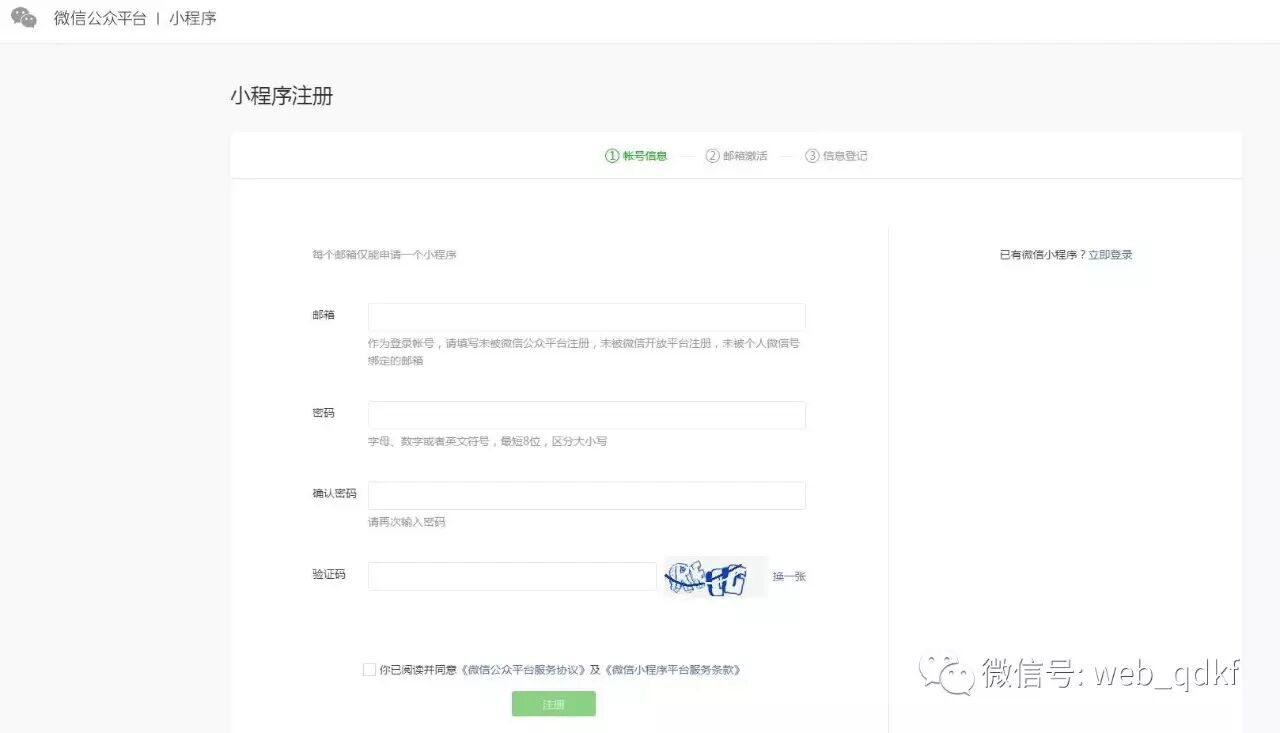The image size is (1280, 733).
Task: Click 小程序注册 page heading
Action: point(282,96)
